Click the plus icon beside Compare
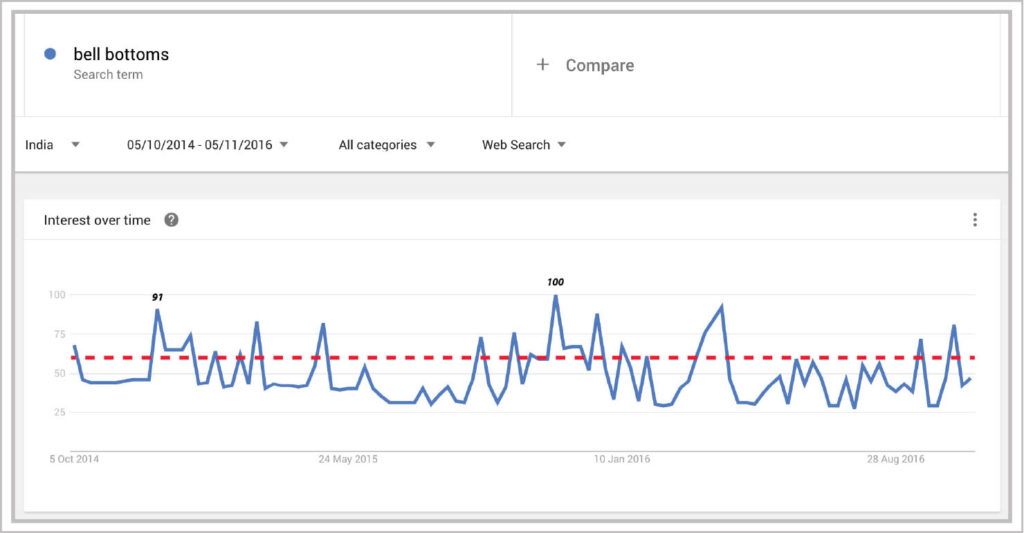The height and width of the screenshot is (533, 1024). [543, 65]
